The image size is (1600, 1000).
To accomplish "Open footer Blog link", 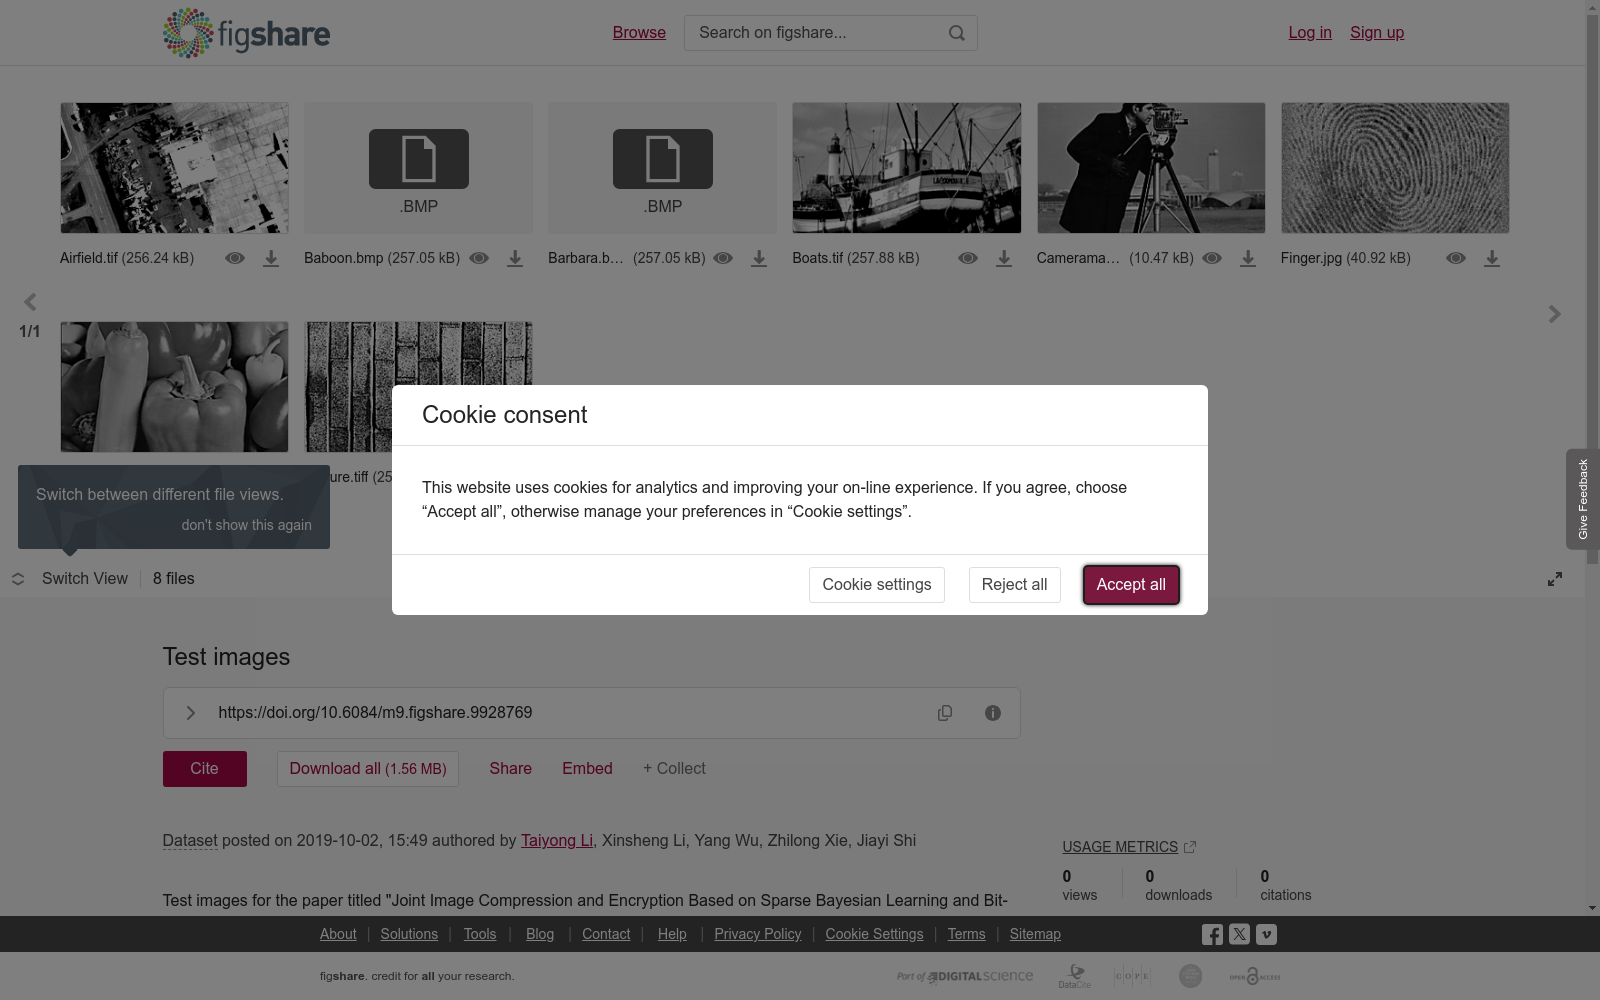I will point(540,934).
